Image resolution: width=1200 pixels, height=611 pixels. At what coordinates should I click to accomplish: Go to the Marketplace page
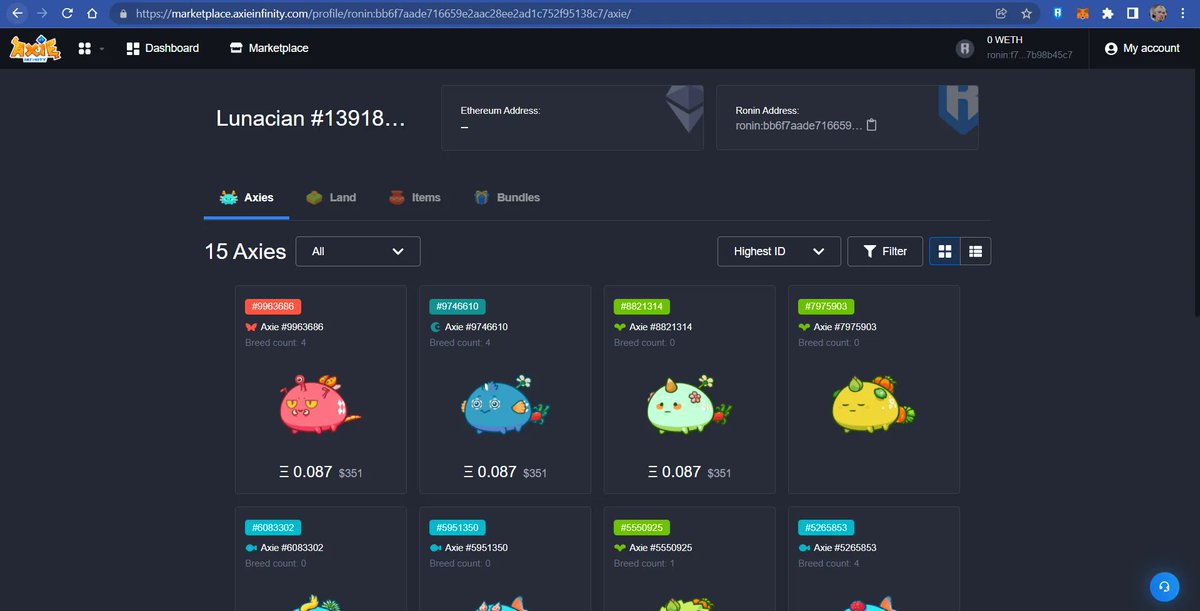[x=268, y=48]
